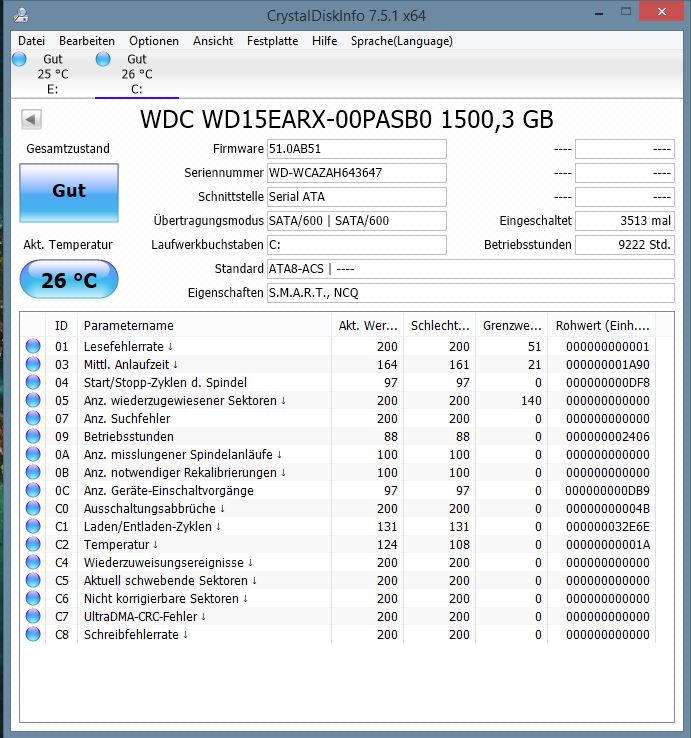Image resolution: width=691 pixels, height=738 pixels.
Task: Select raw value 00000000004B
Action: [x=608, y=508]
